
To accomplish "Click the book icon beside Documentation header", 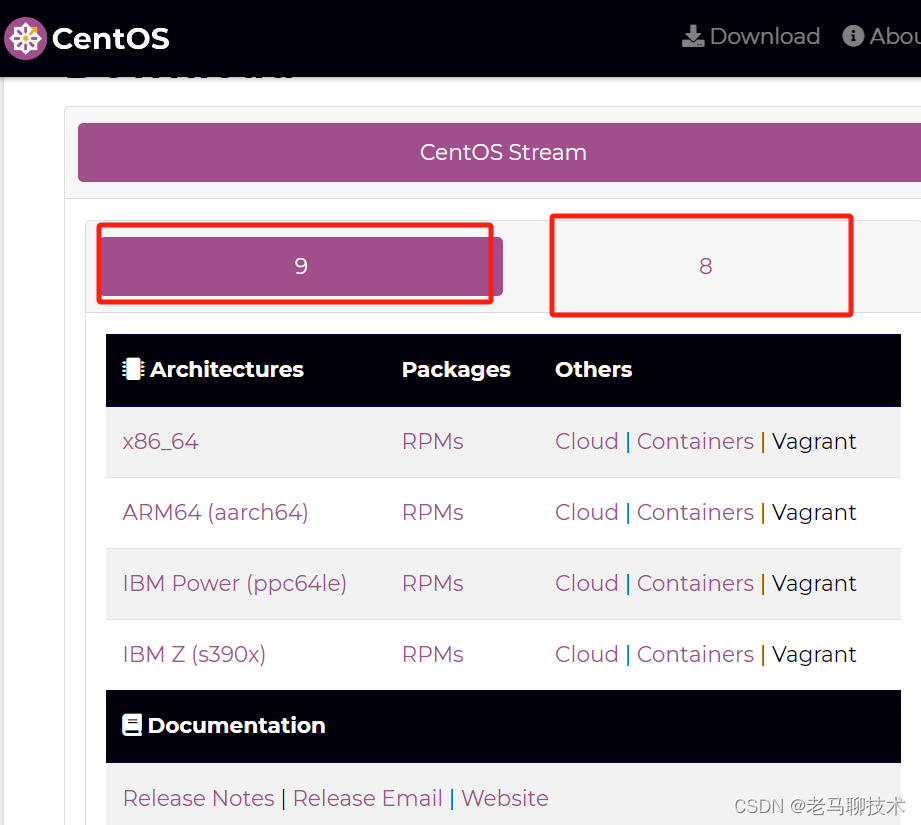I will 133,724.
